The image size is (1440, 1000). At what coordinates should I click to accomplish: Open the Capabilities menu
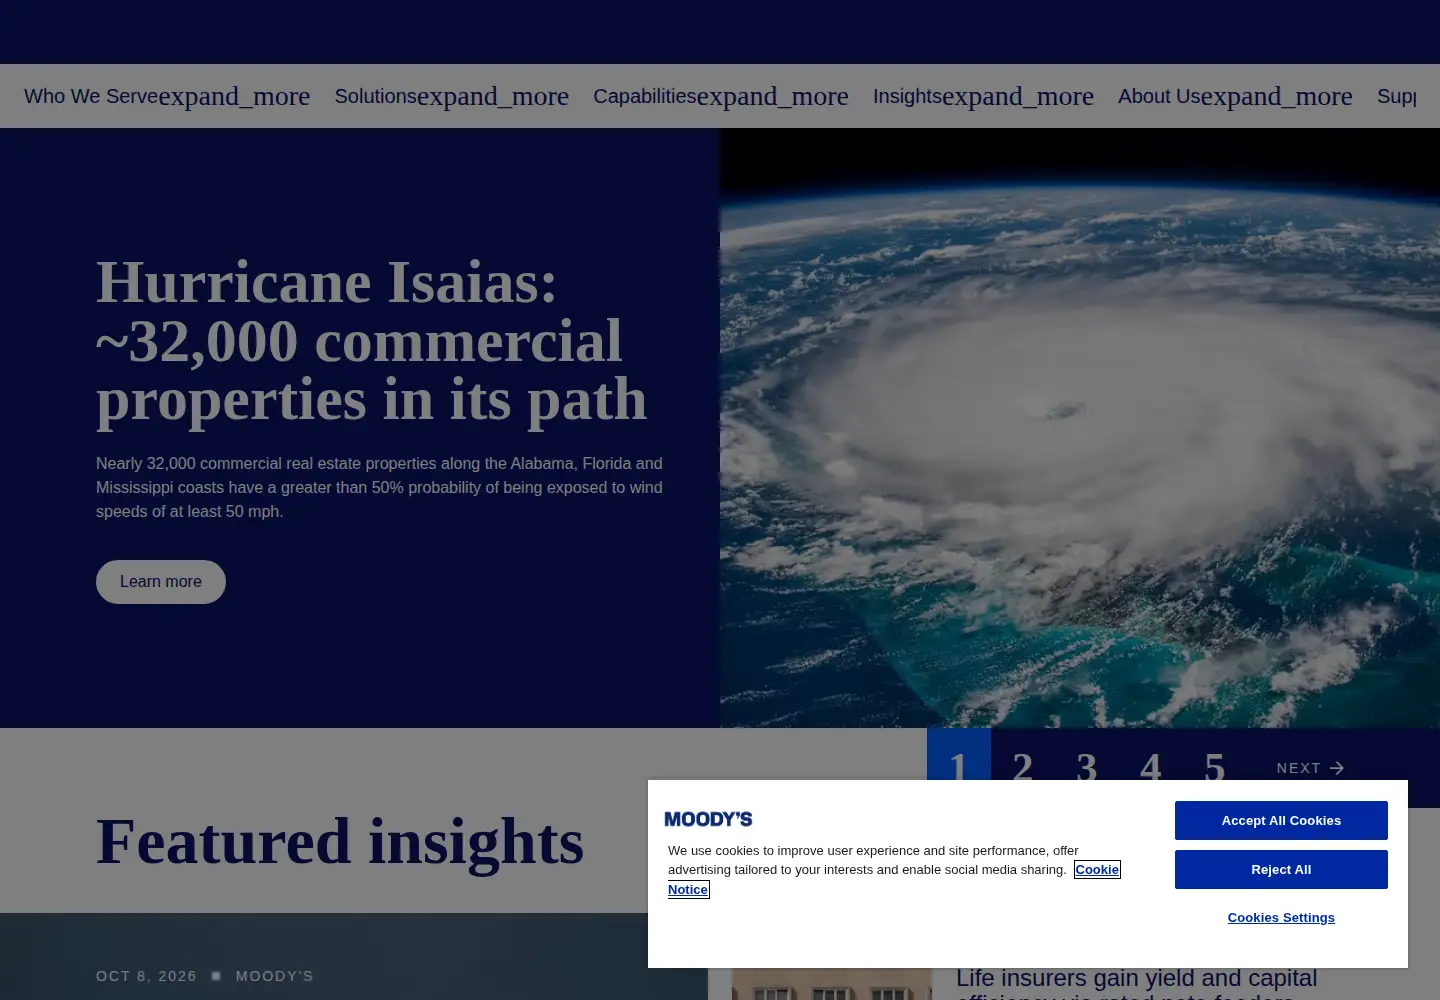[720, 96]
